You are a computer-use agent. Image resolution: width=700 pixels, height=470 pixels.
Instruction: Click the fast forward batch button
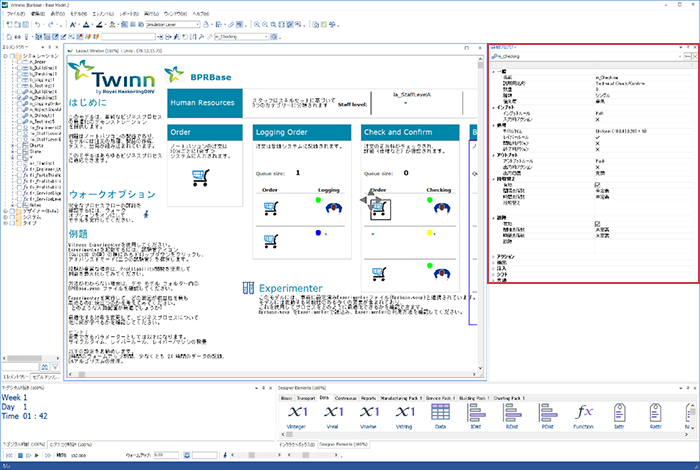(x=48, y=455)
